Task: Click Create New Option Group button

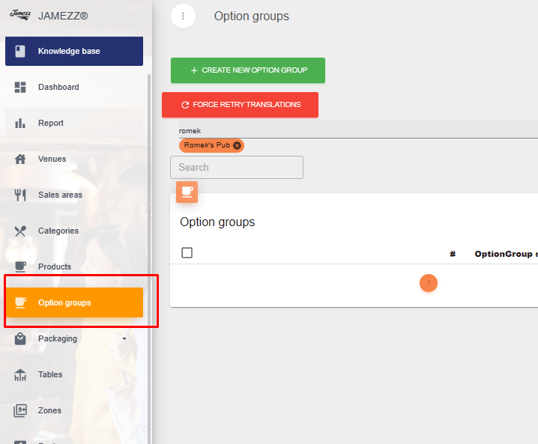Action: tap(248, 70)
